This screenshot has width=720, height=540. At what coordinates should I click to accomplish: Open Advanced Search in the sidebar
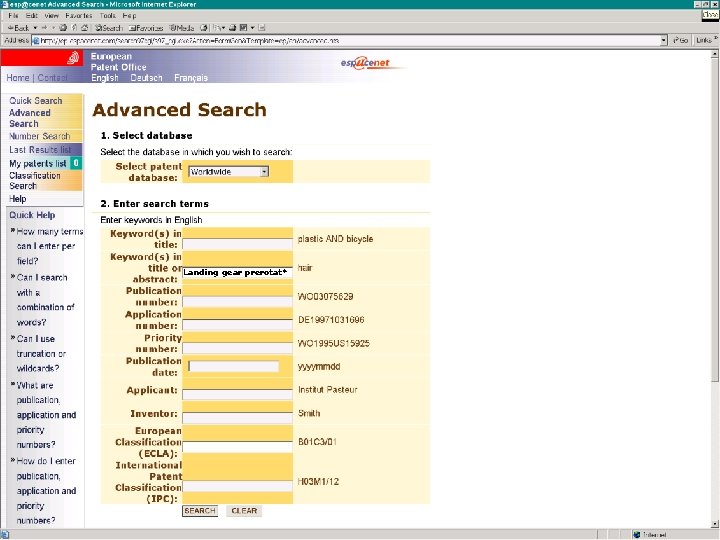[x=29, y=118]
